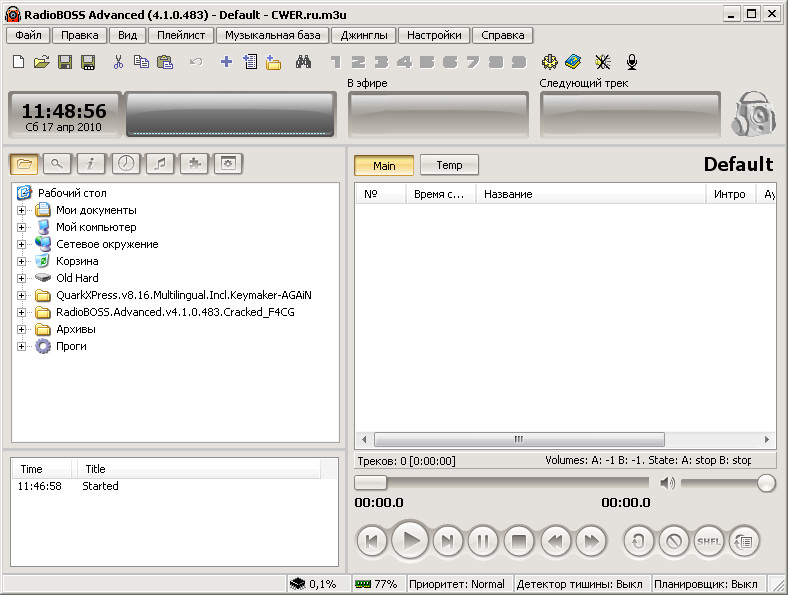The height and width of the screenshot is (595, 788).
Task: Click the blue plus add-track icon
Action: point(226,62)
